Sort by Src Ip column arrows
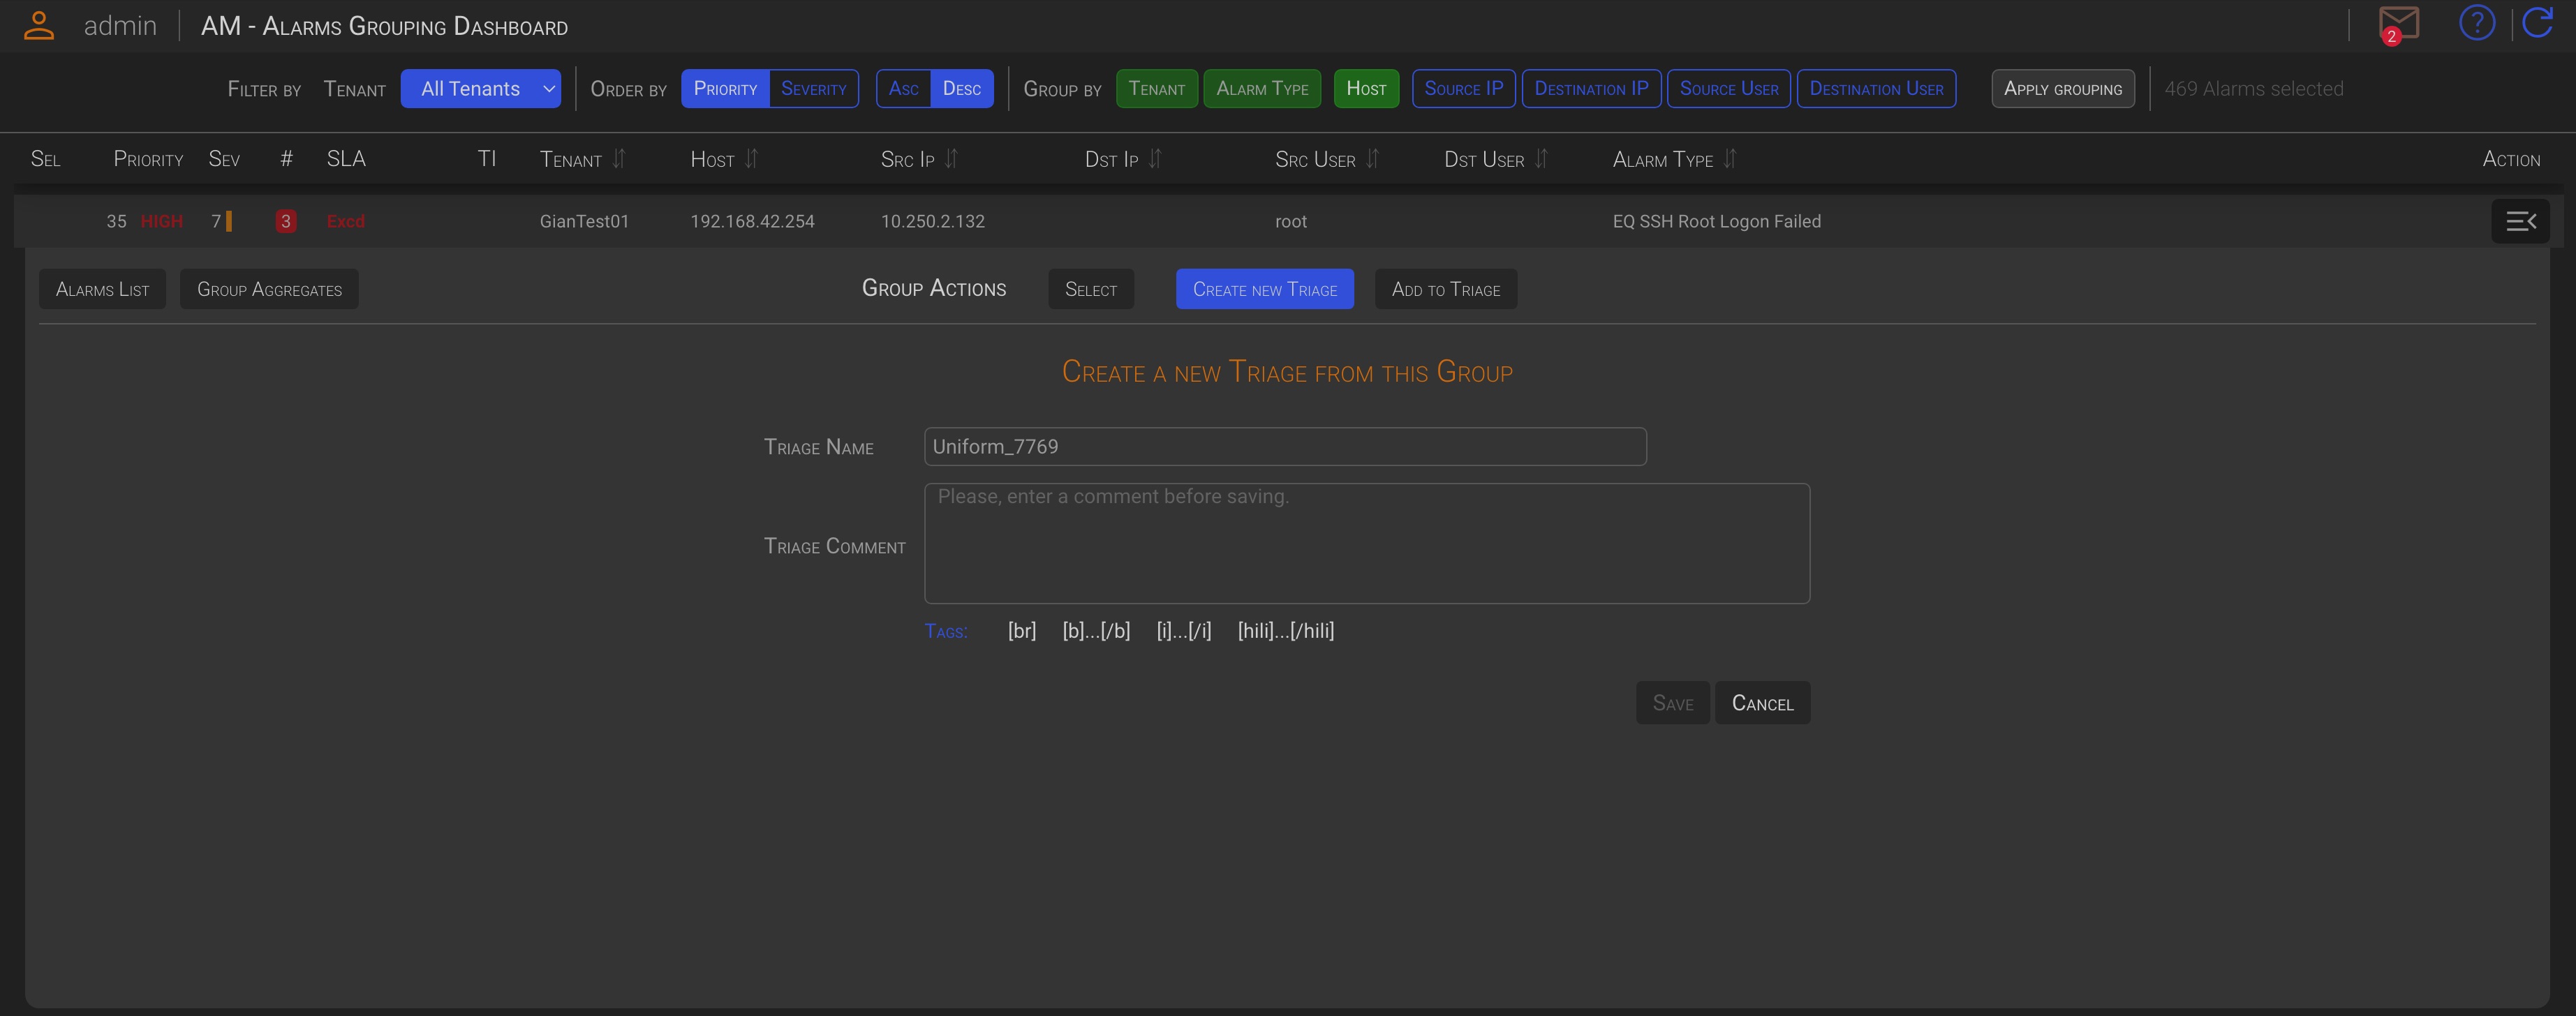 point(952,159)
